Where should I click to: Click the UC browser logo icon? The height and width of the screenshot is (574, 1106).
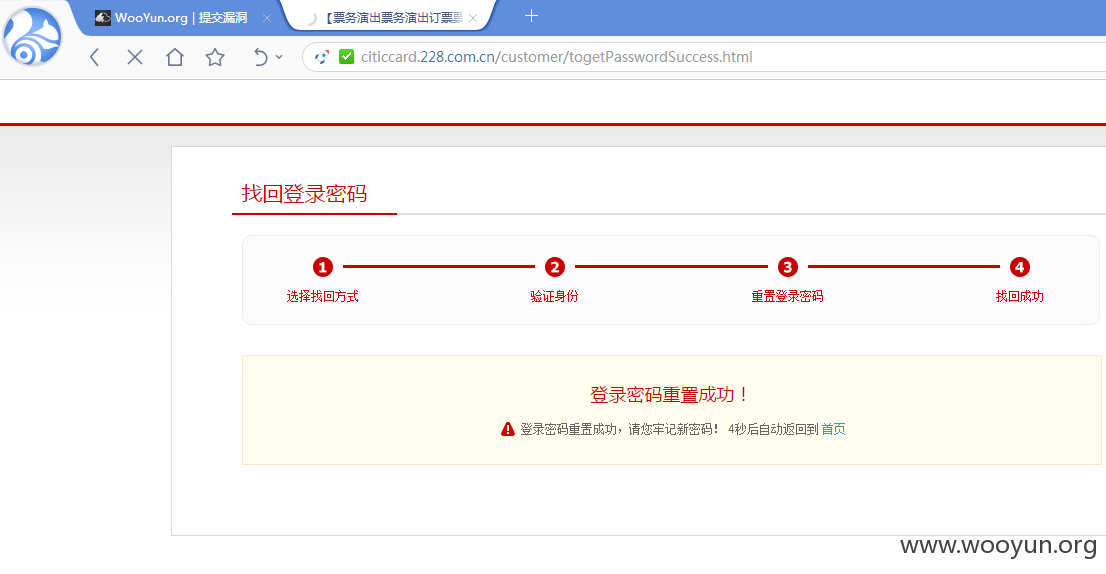pyautogui.click(x=32, y=35)
